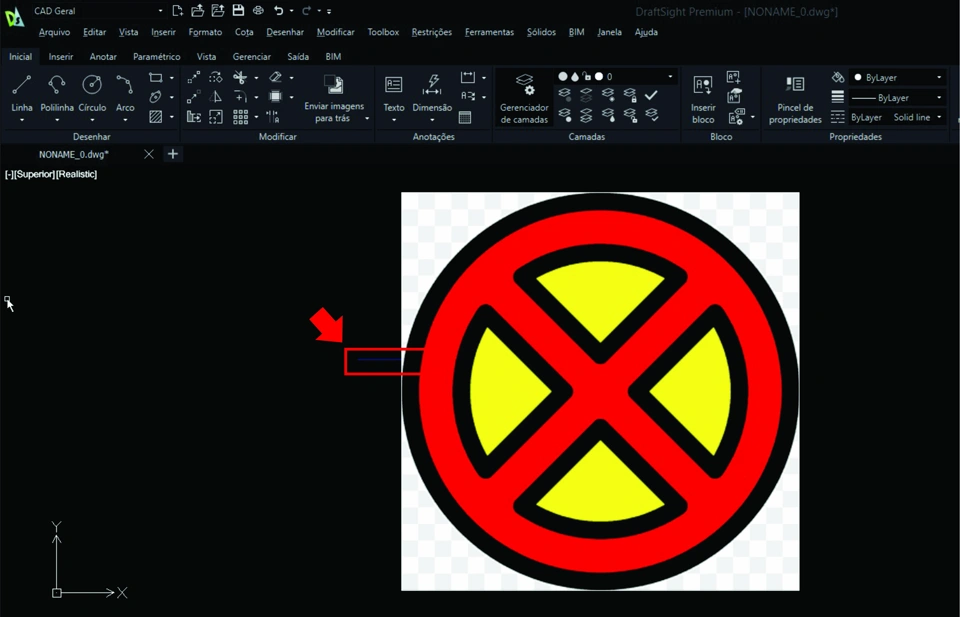960x617 pixels.
Task: Click the Dimensão smart dimension tool
Action: 432,93
